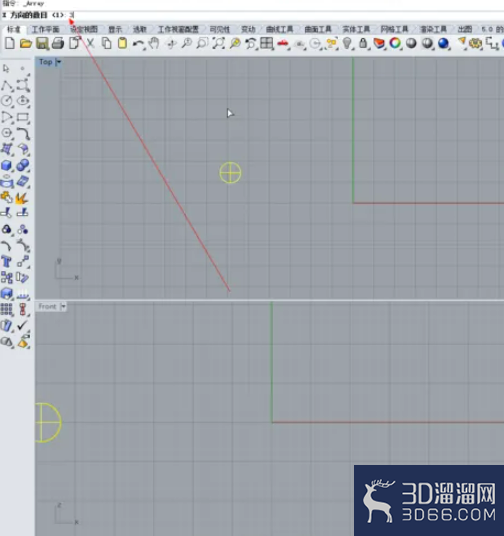The image size is (504, 536).
Task: Print using the printer icon
Action: (58, 43)
